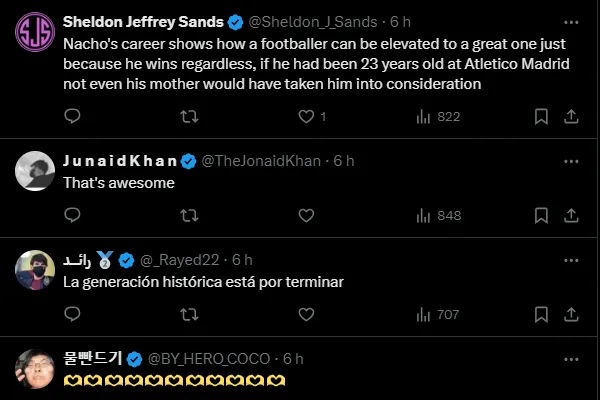
Task: Share Sheldon Jeffrey Sands' tweet
Action: point(569,117)
